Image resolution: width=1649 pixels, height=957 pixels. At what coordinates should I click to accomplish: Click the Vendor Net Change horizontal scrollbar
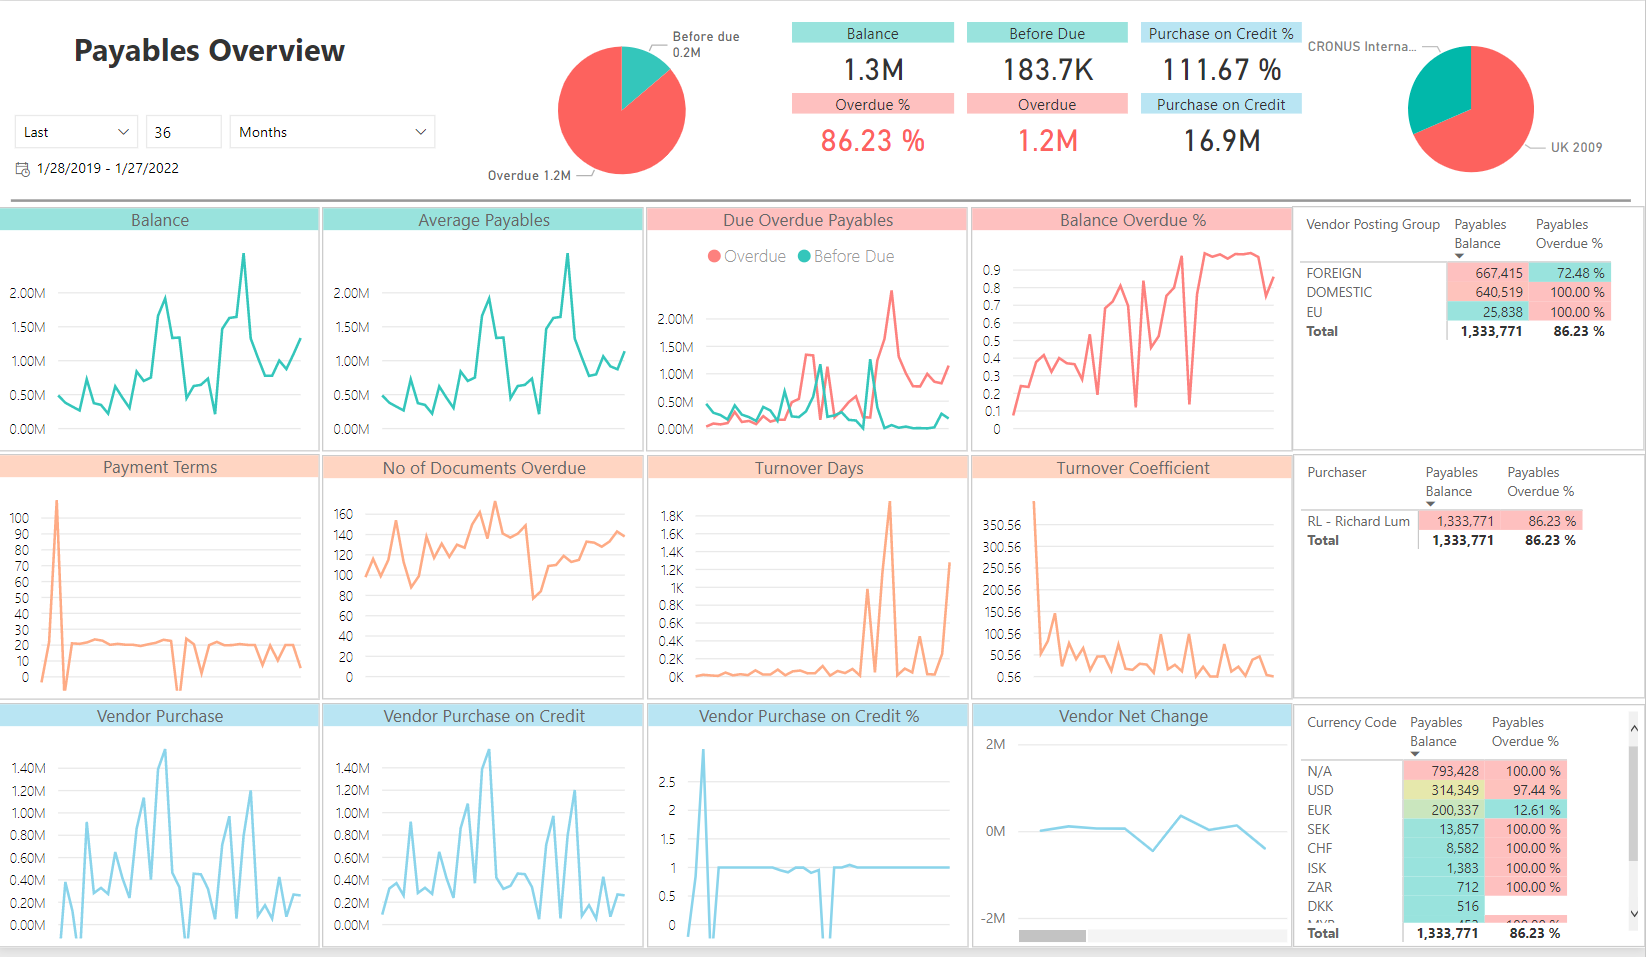1052,936
